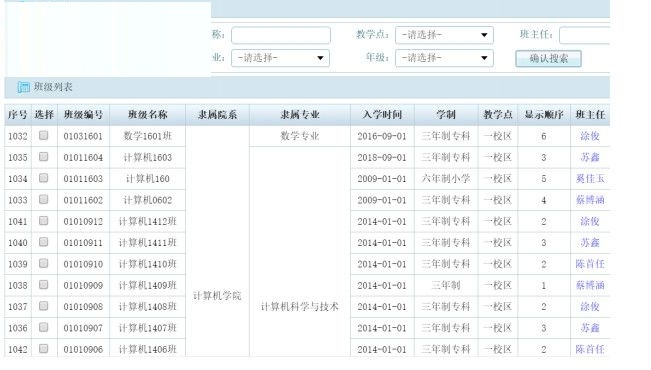Open teacher link 苏鑫 in row 1040

tap(590, 243)
